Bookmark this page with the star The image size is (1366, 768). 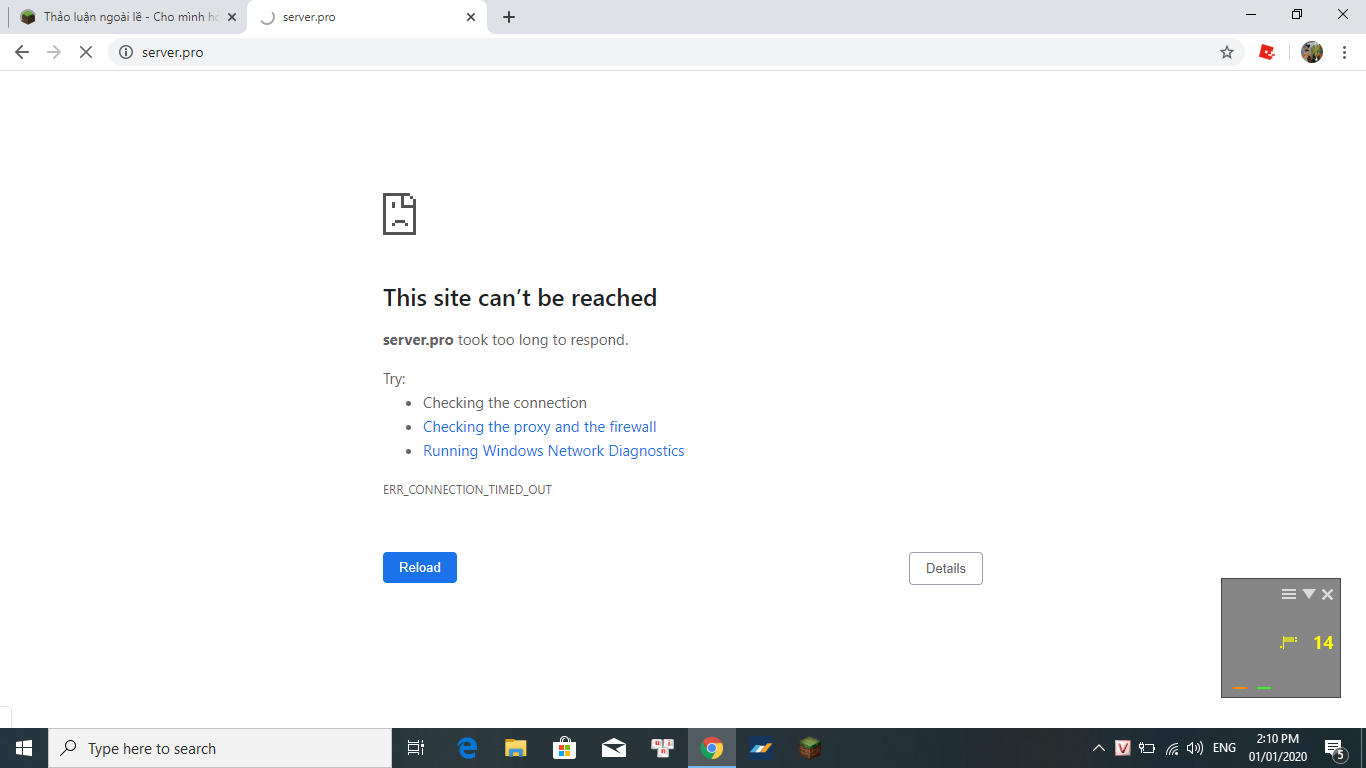coord(1227,52)
